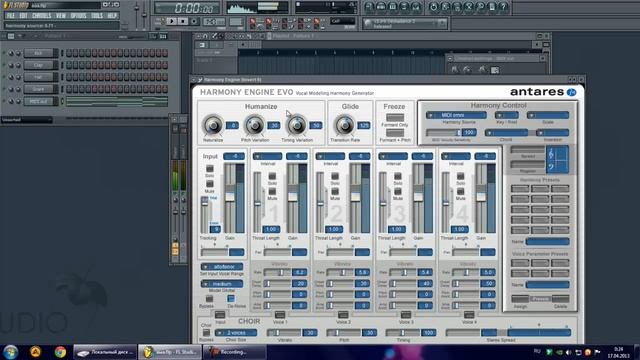Click the Stop button in the transport
This screenshot has height=360, width=640.
[x=183, y=21]
